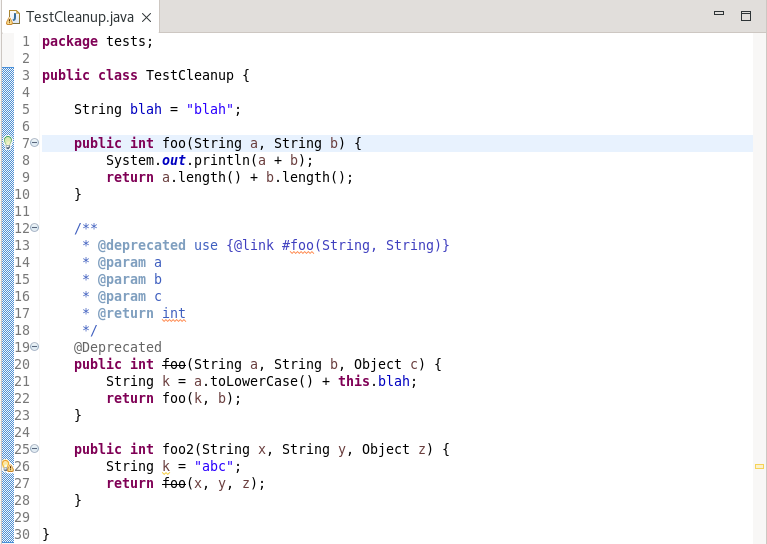
Task: Collapse the foo method at line 7
Action: (34, 143)
